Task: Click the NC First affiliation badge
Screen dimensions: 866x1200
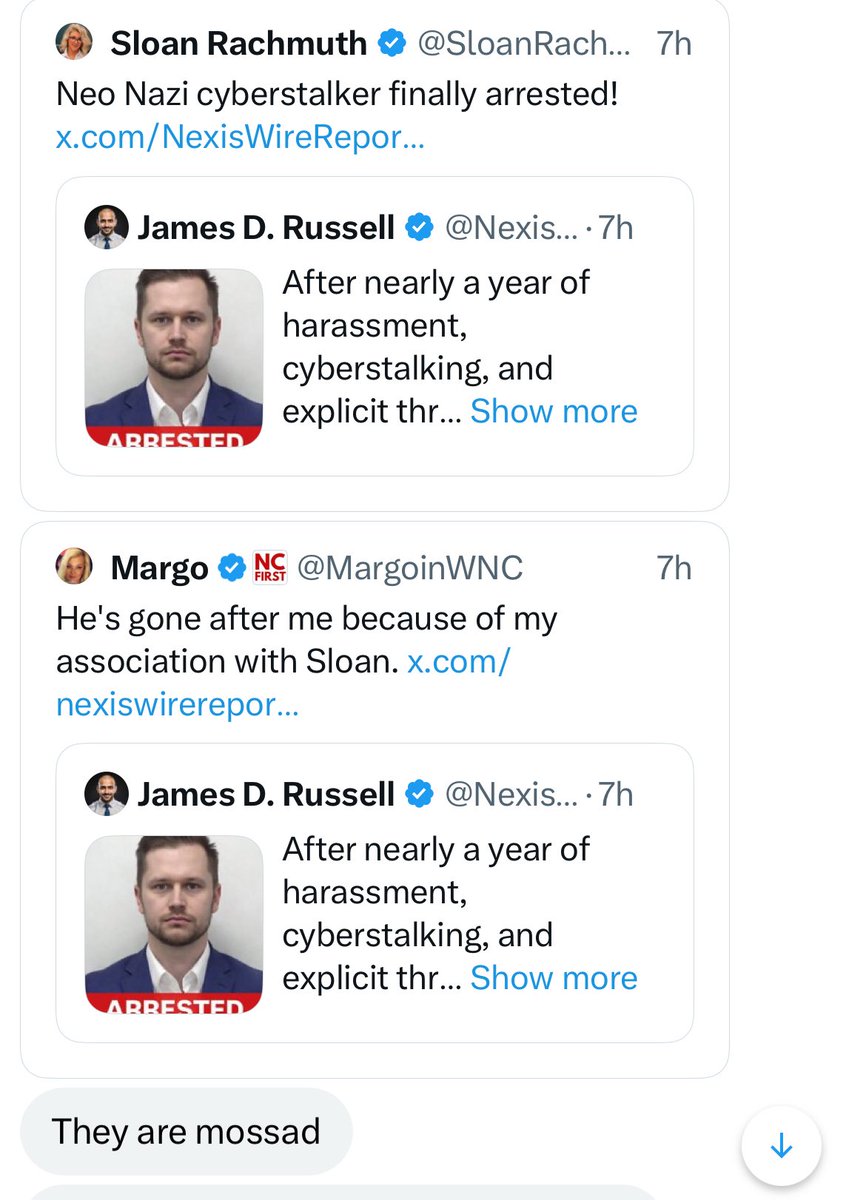Action: tap(270, 567)
